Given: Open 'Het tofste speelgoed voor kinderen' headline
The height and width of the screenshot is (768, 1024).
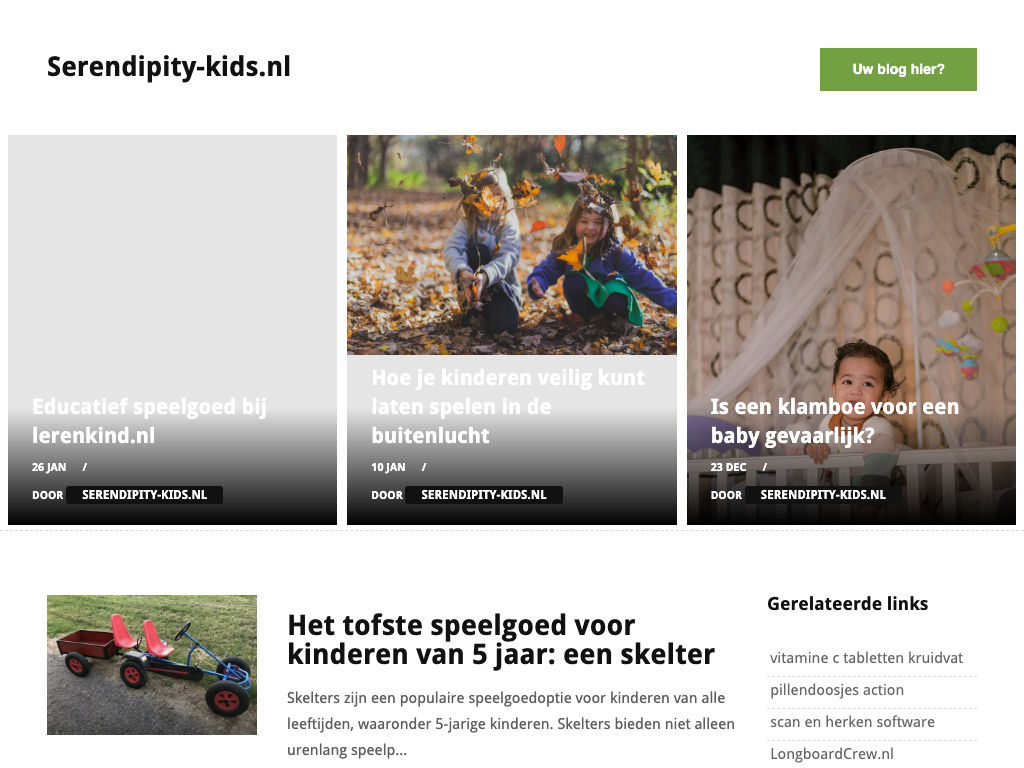Looking at the screenshot, I should (501, 639).
